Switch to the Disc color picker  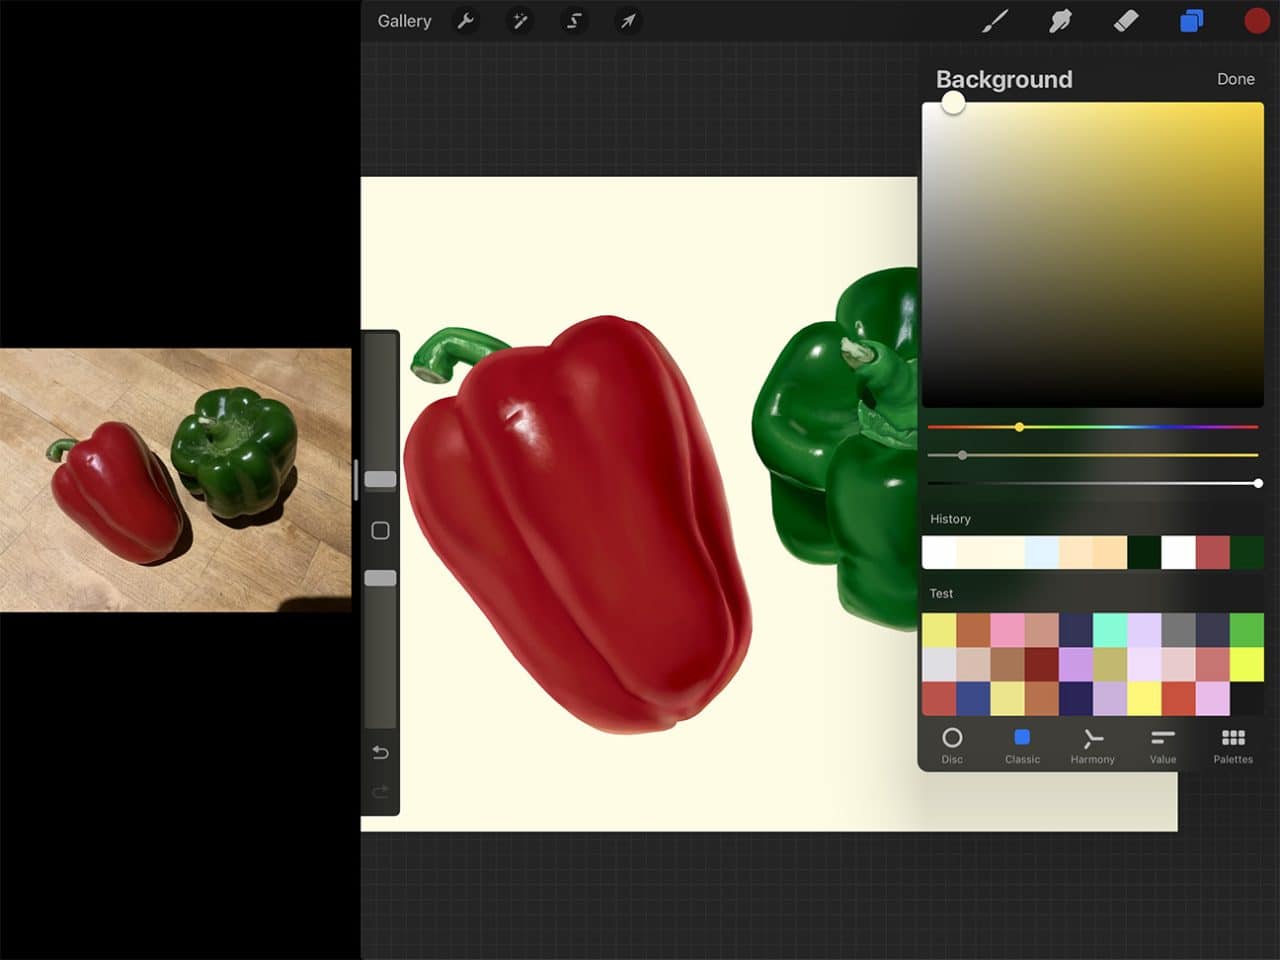(x=952, y=745)
